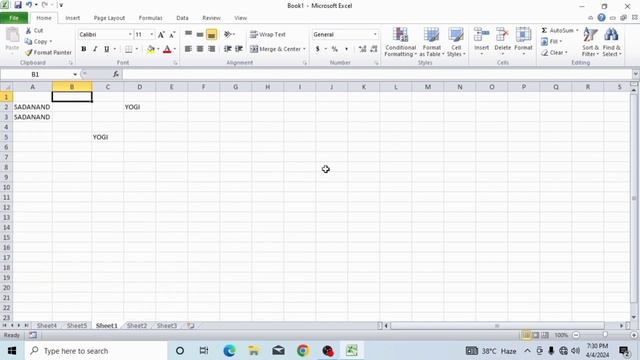The image size is (640, 360).
Task: Click Find & Select button
Action: tap(611, 42)
